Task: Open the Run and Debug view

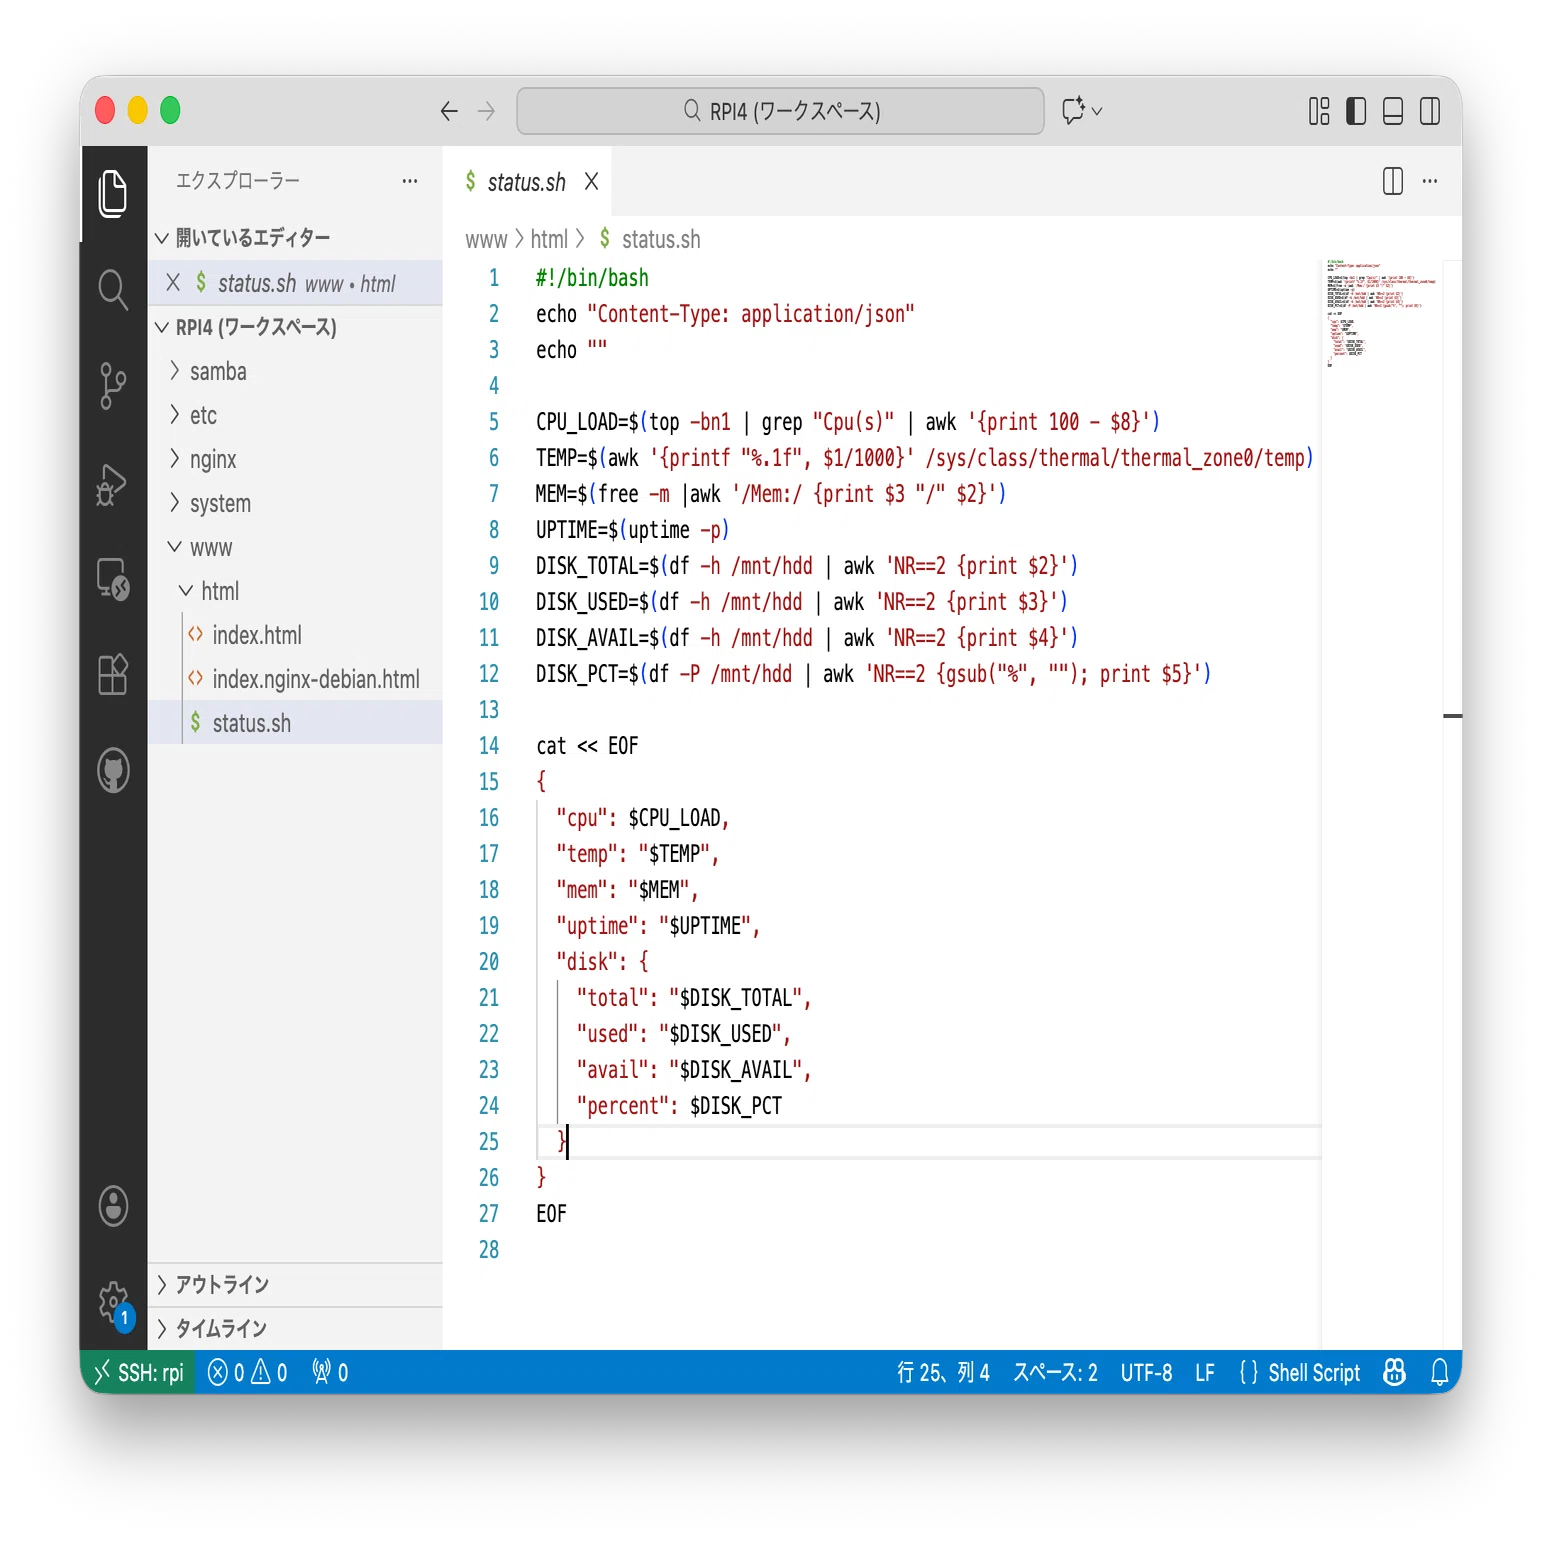Action: pyautogui.click(x=113, y=483)
